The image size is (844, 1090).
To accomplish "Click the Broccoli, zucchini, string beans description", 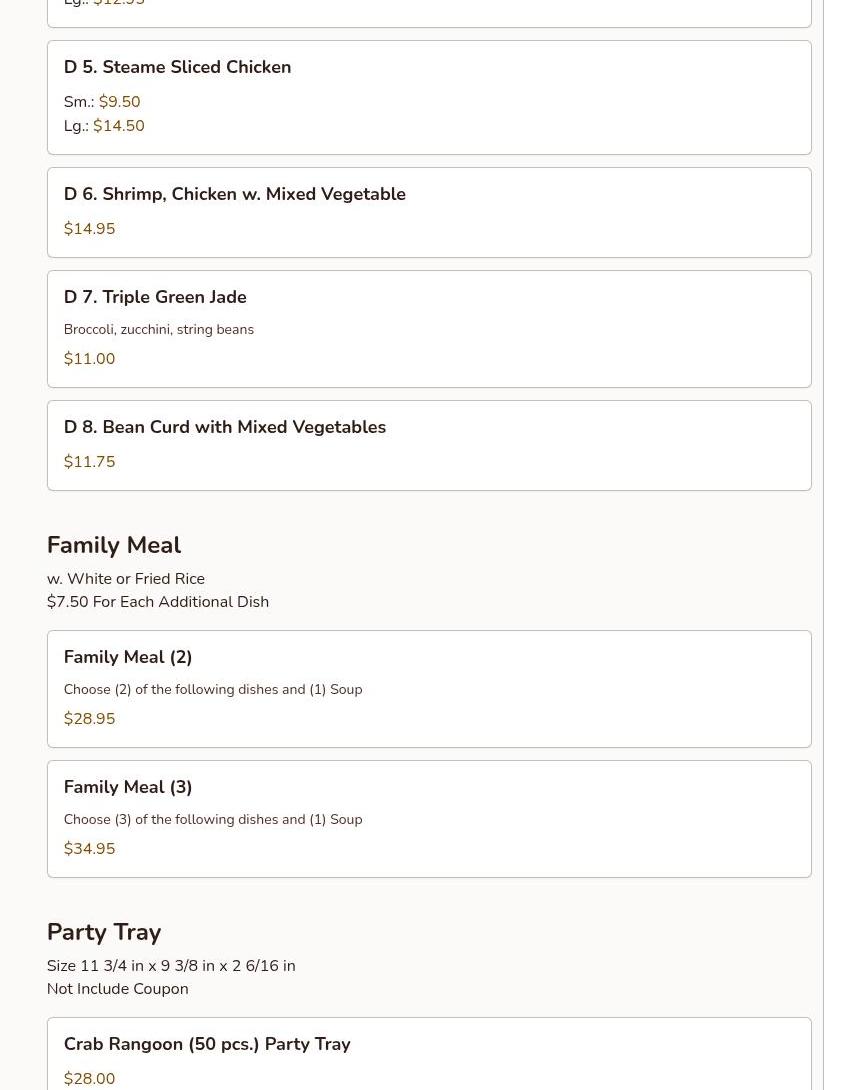I will pyautogui.click(x=158, y=329).
